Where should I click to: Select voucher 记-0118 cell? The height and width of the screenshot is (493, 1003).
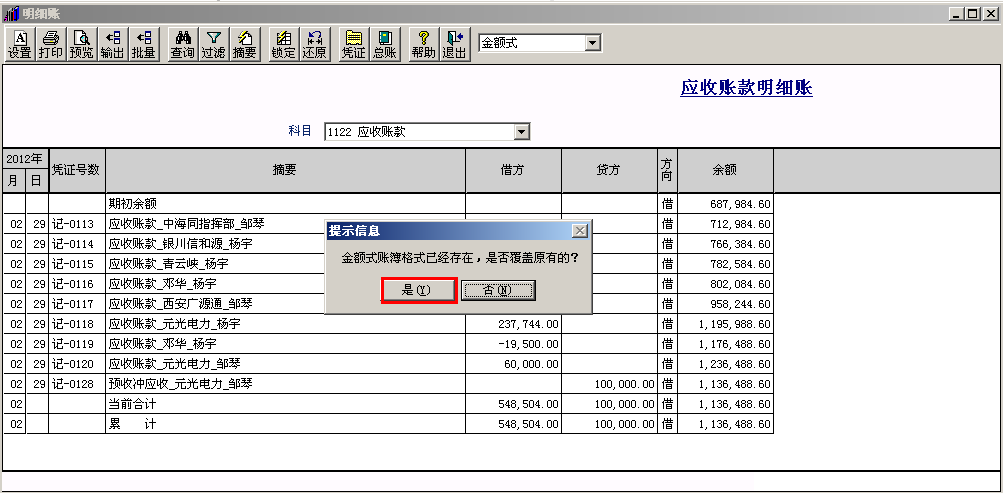[x=77, y=324]
